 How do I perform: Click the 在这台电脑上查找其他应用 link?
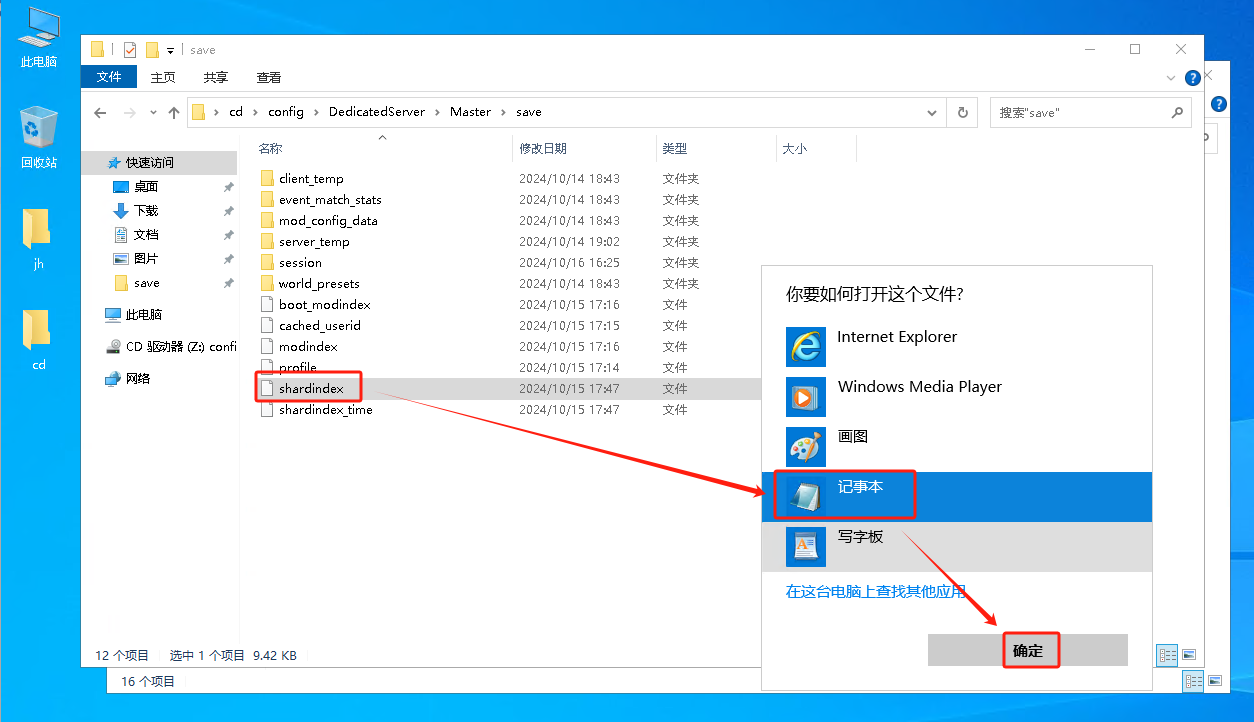coord(876,591)
